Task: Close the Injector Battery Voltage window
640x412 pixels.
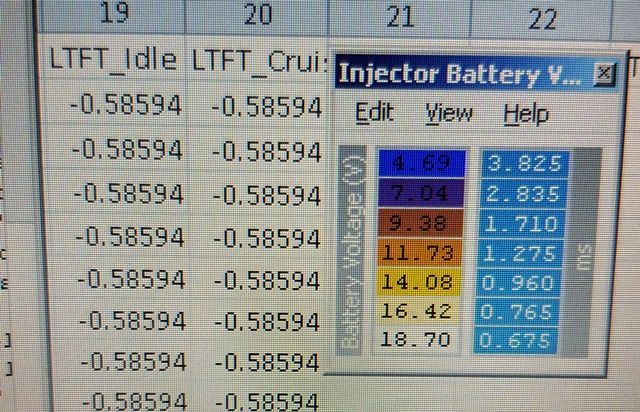Action: [x=602, y=74]
